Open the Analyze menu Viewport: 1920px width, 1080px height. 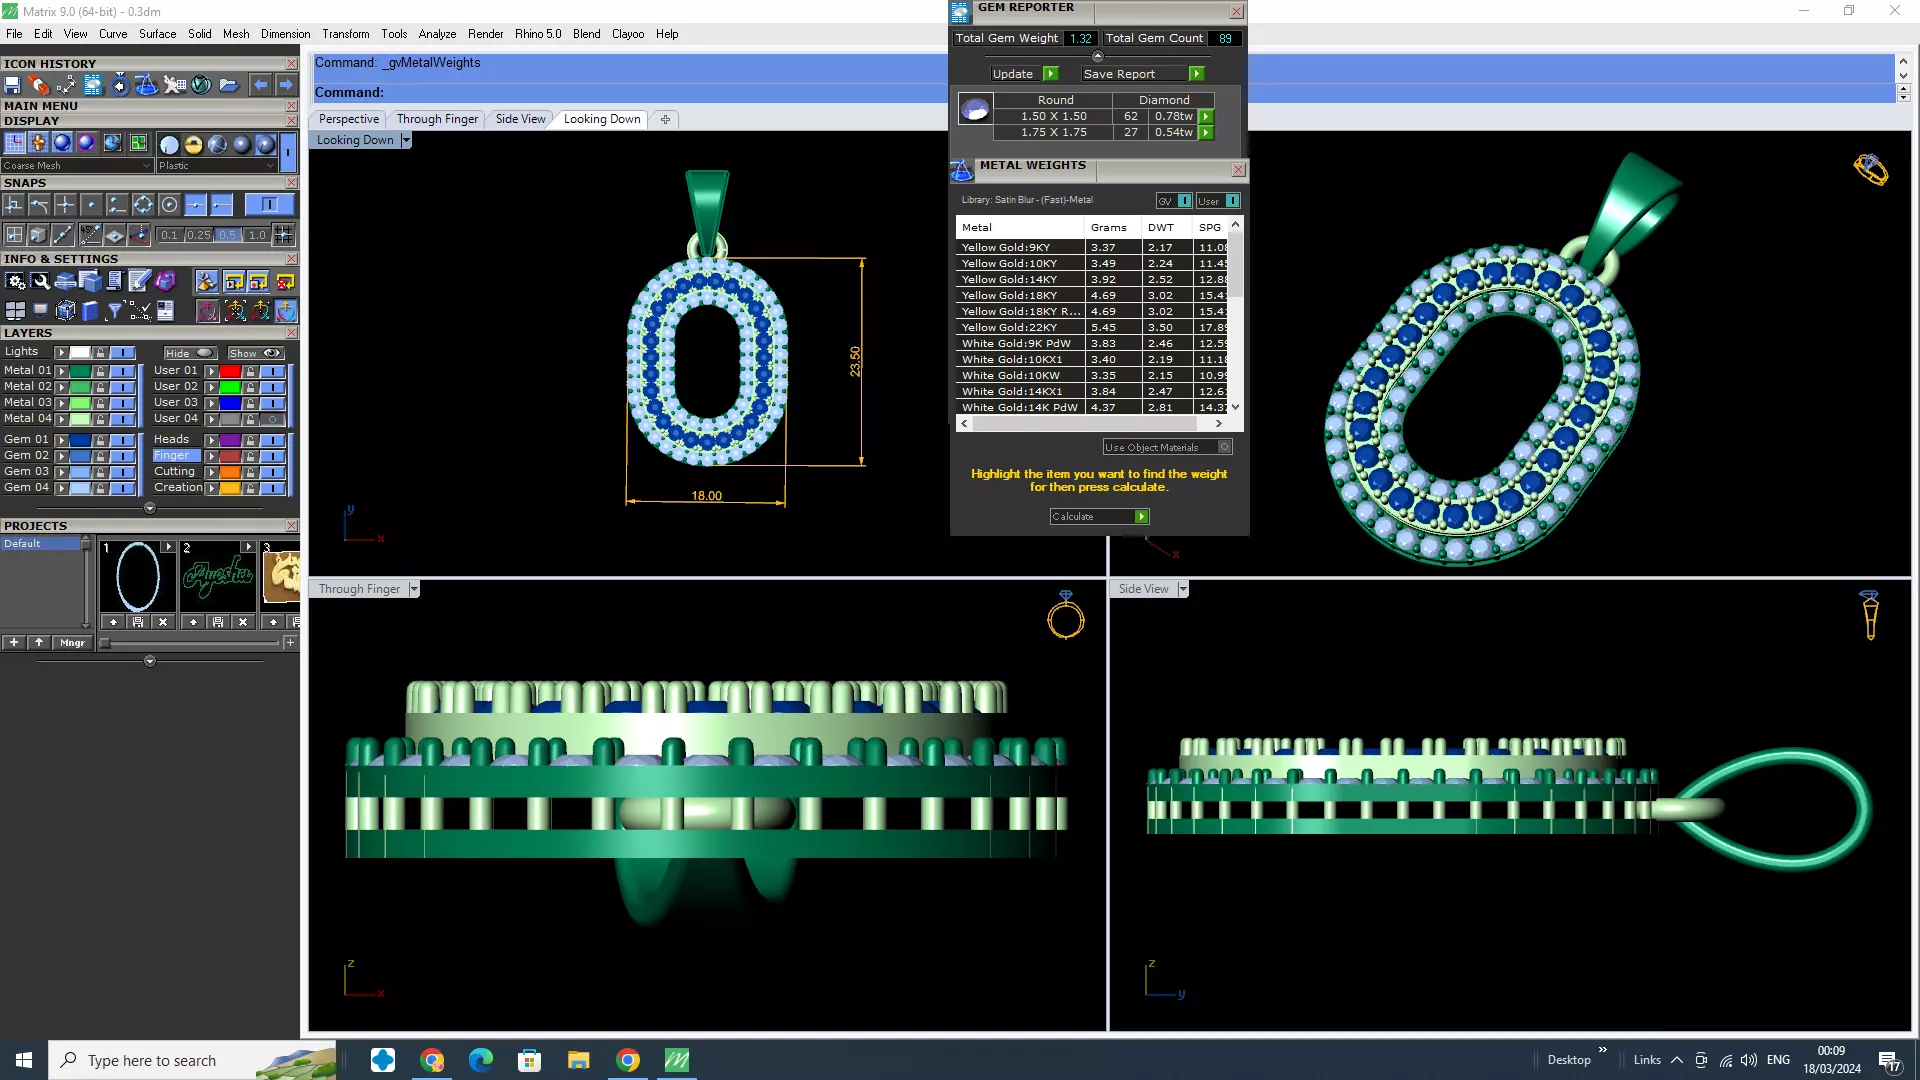[437, 34]
